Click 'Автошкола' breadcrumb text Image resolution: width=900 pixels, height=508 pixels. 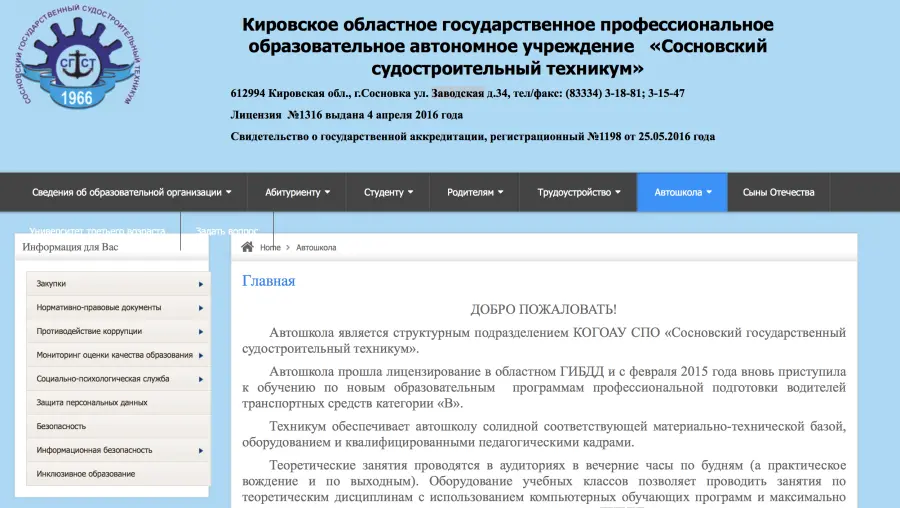coord(316,247)
